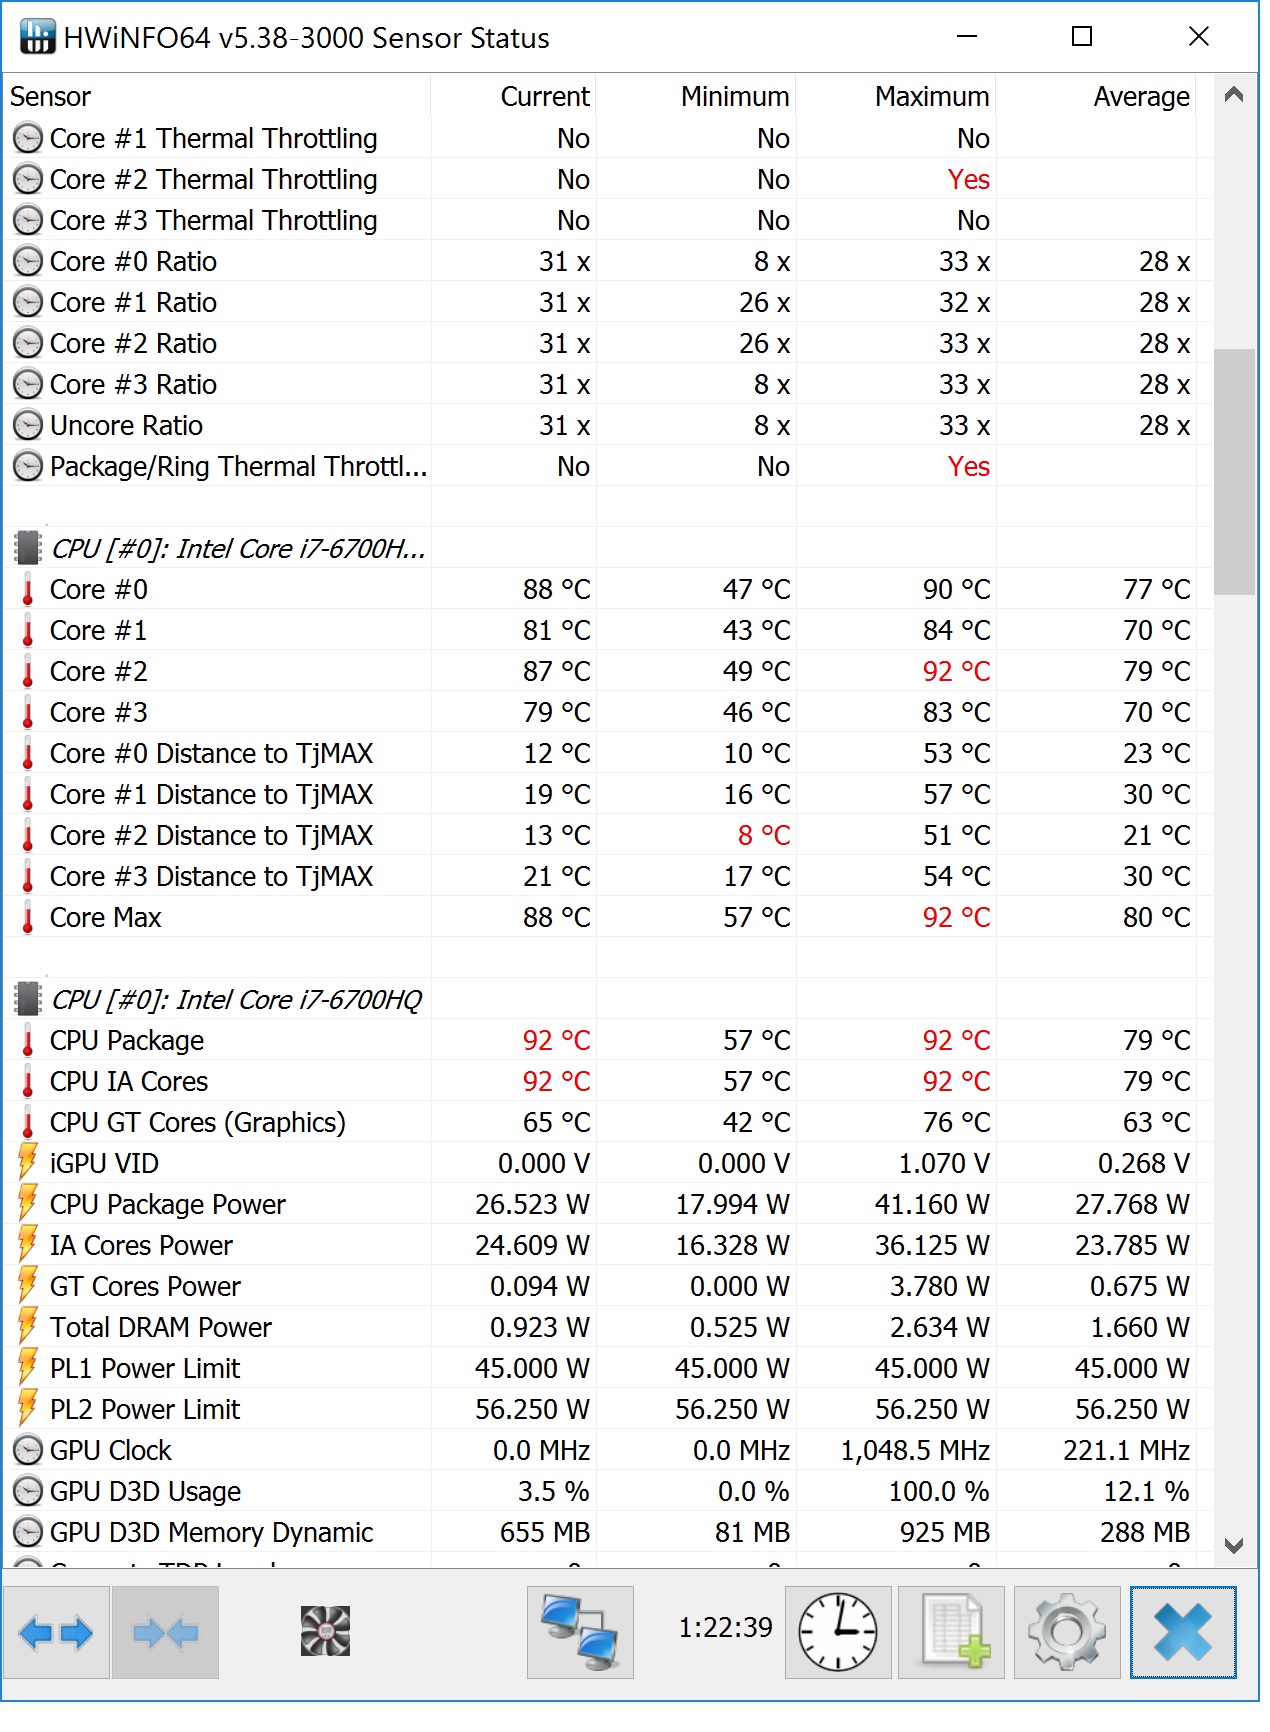Click the collapse columns arrows icon
Screen dimensions: 1270x1732
(165, 1633)
